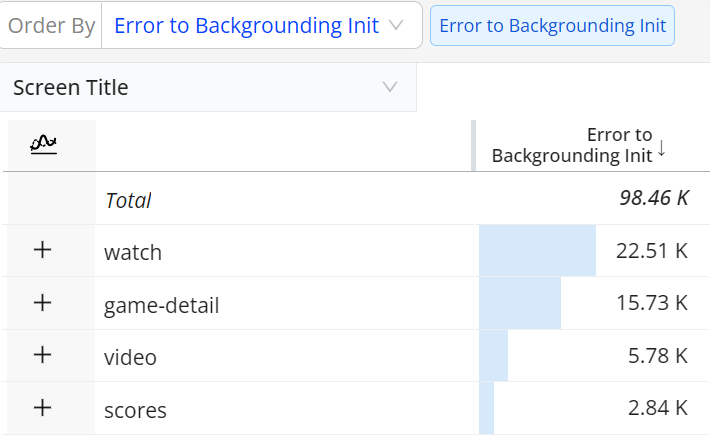Expand the watch row with plus icon
This screenshot has height=435, width=710.
coord(42,251)
